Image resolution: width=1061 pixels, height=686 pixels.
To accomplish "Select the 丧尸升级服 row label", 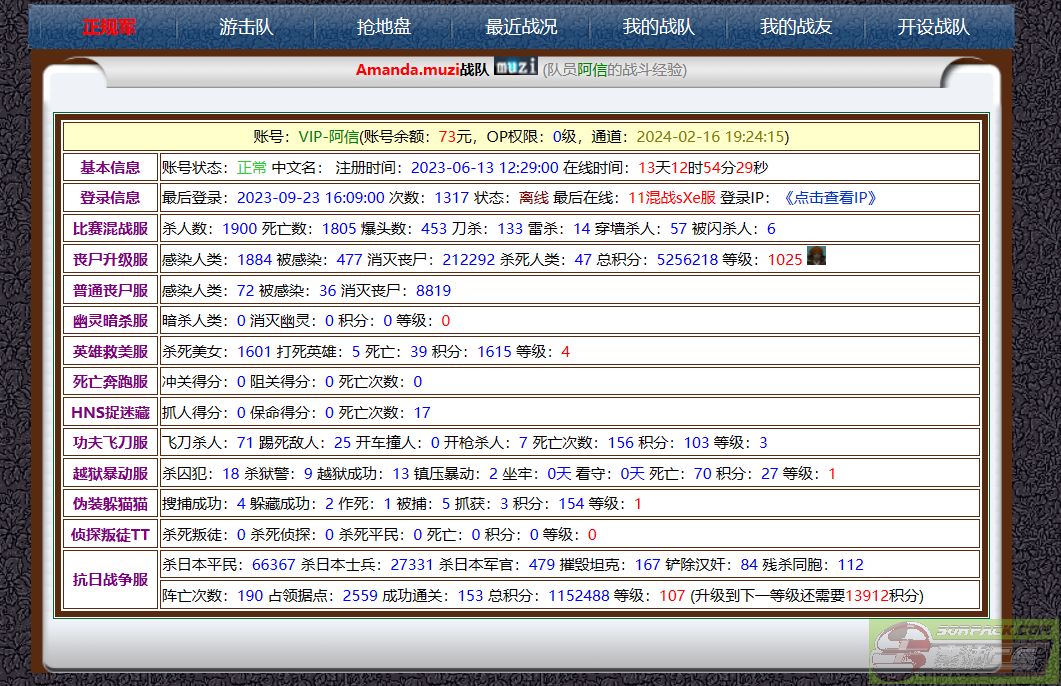I will 110,260.
